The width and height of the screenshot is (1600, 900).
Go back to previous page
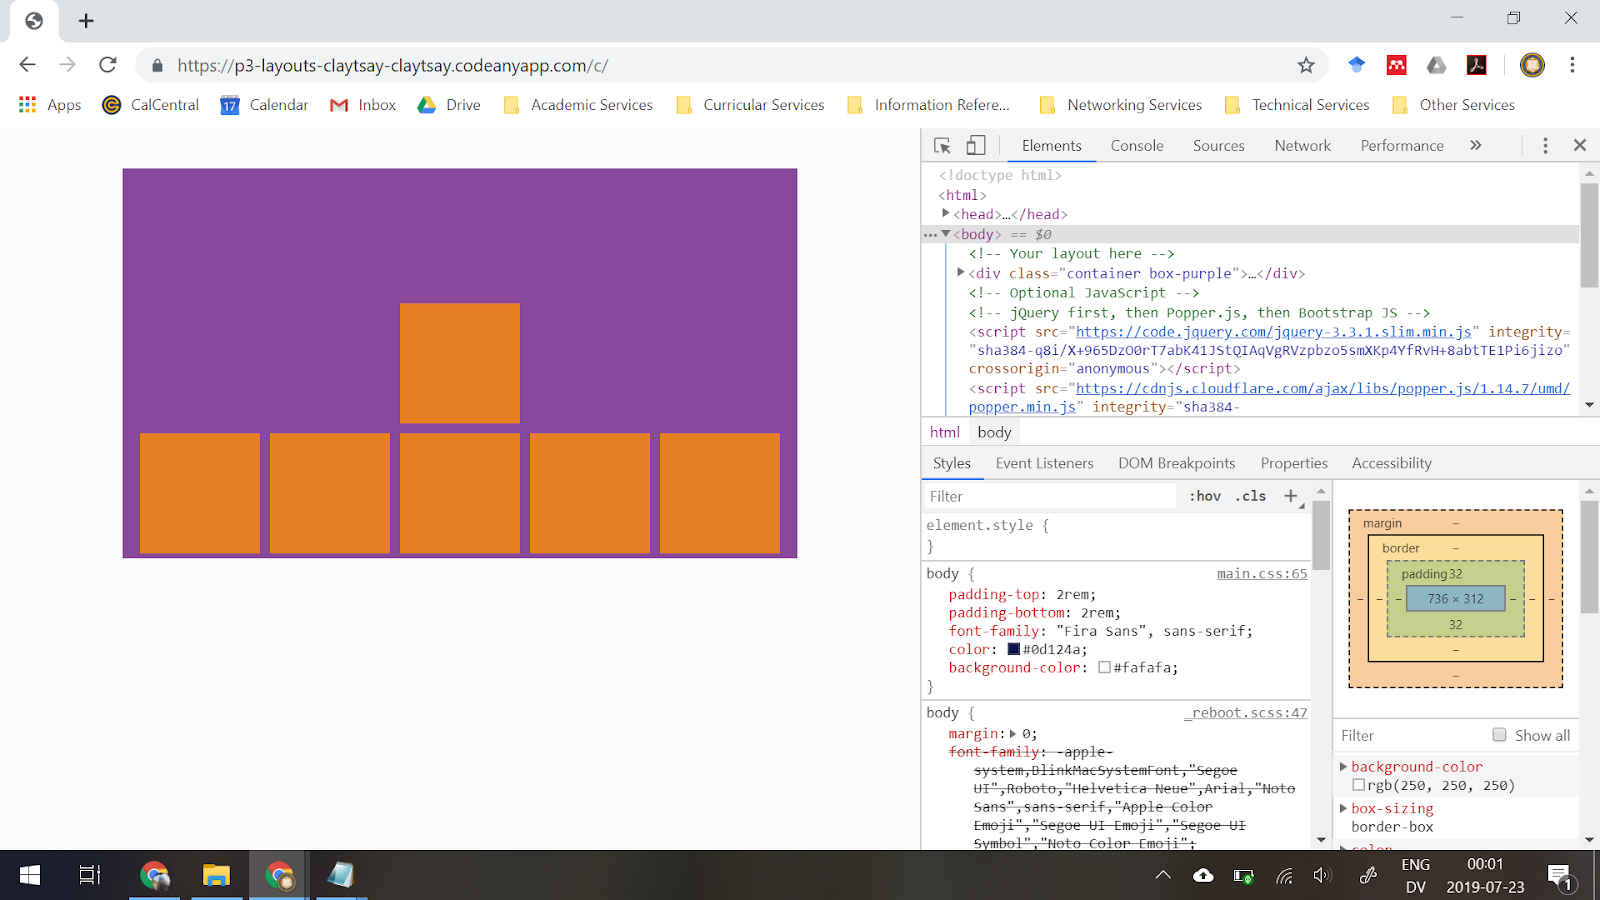coord(27,65)
